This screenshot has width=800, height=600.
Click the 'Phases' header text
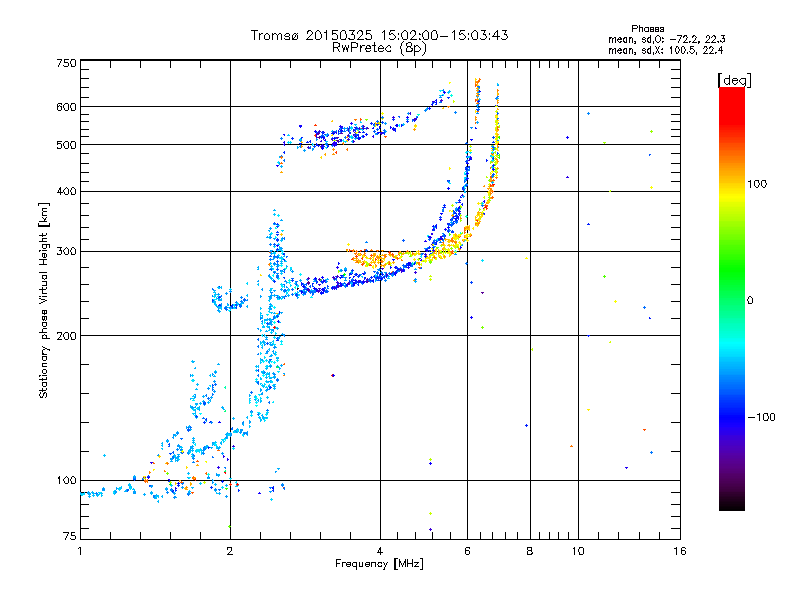(647, 29)
